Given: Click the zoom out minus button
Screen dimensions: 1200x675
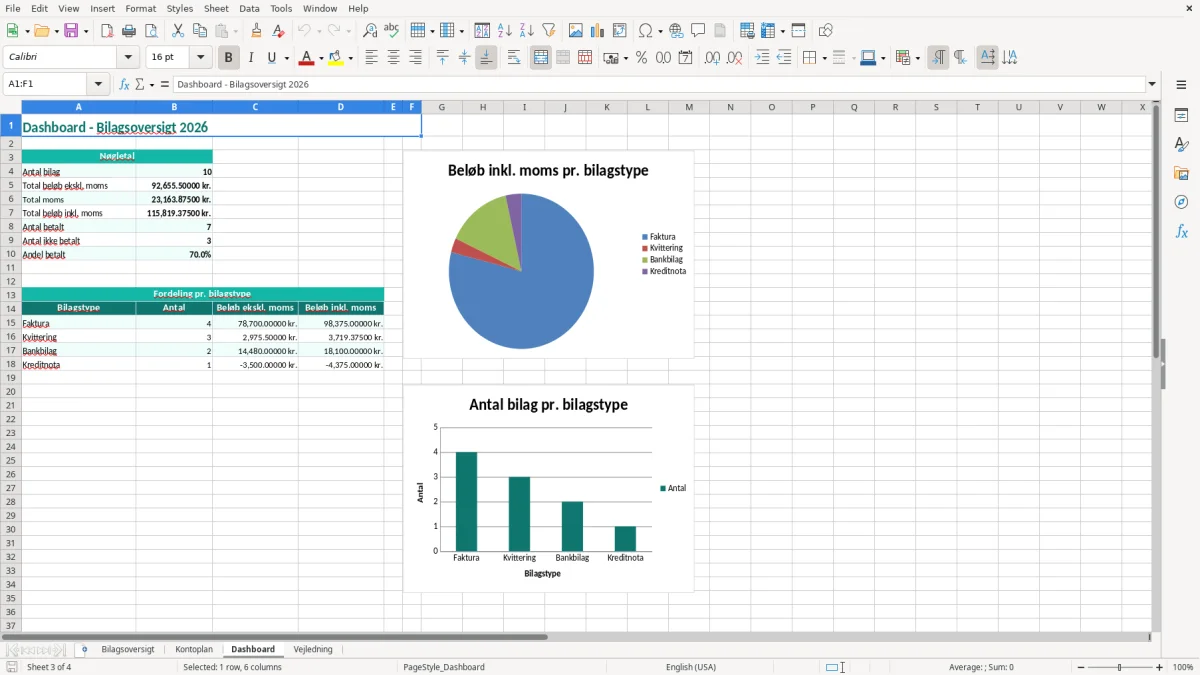Looking at the screenshot, I should coord(1081,667).
